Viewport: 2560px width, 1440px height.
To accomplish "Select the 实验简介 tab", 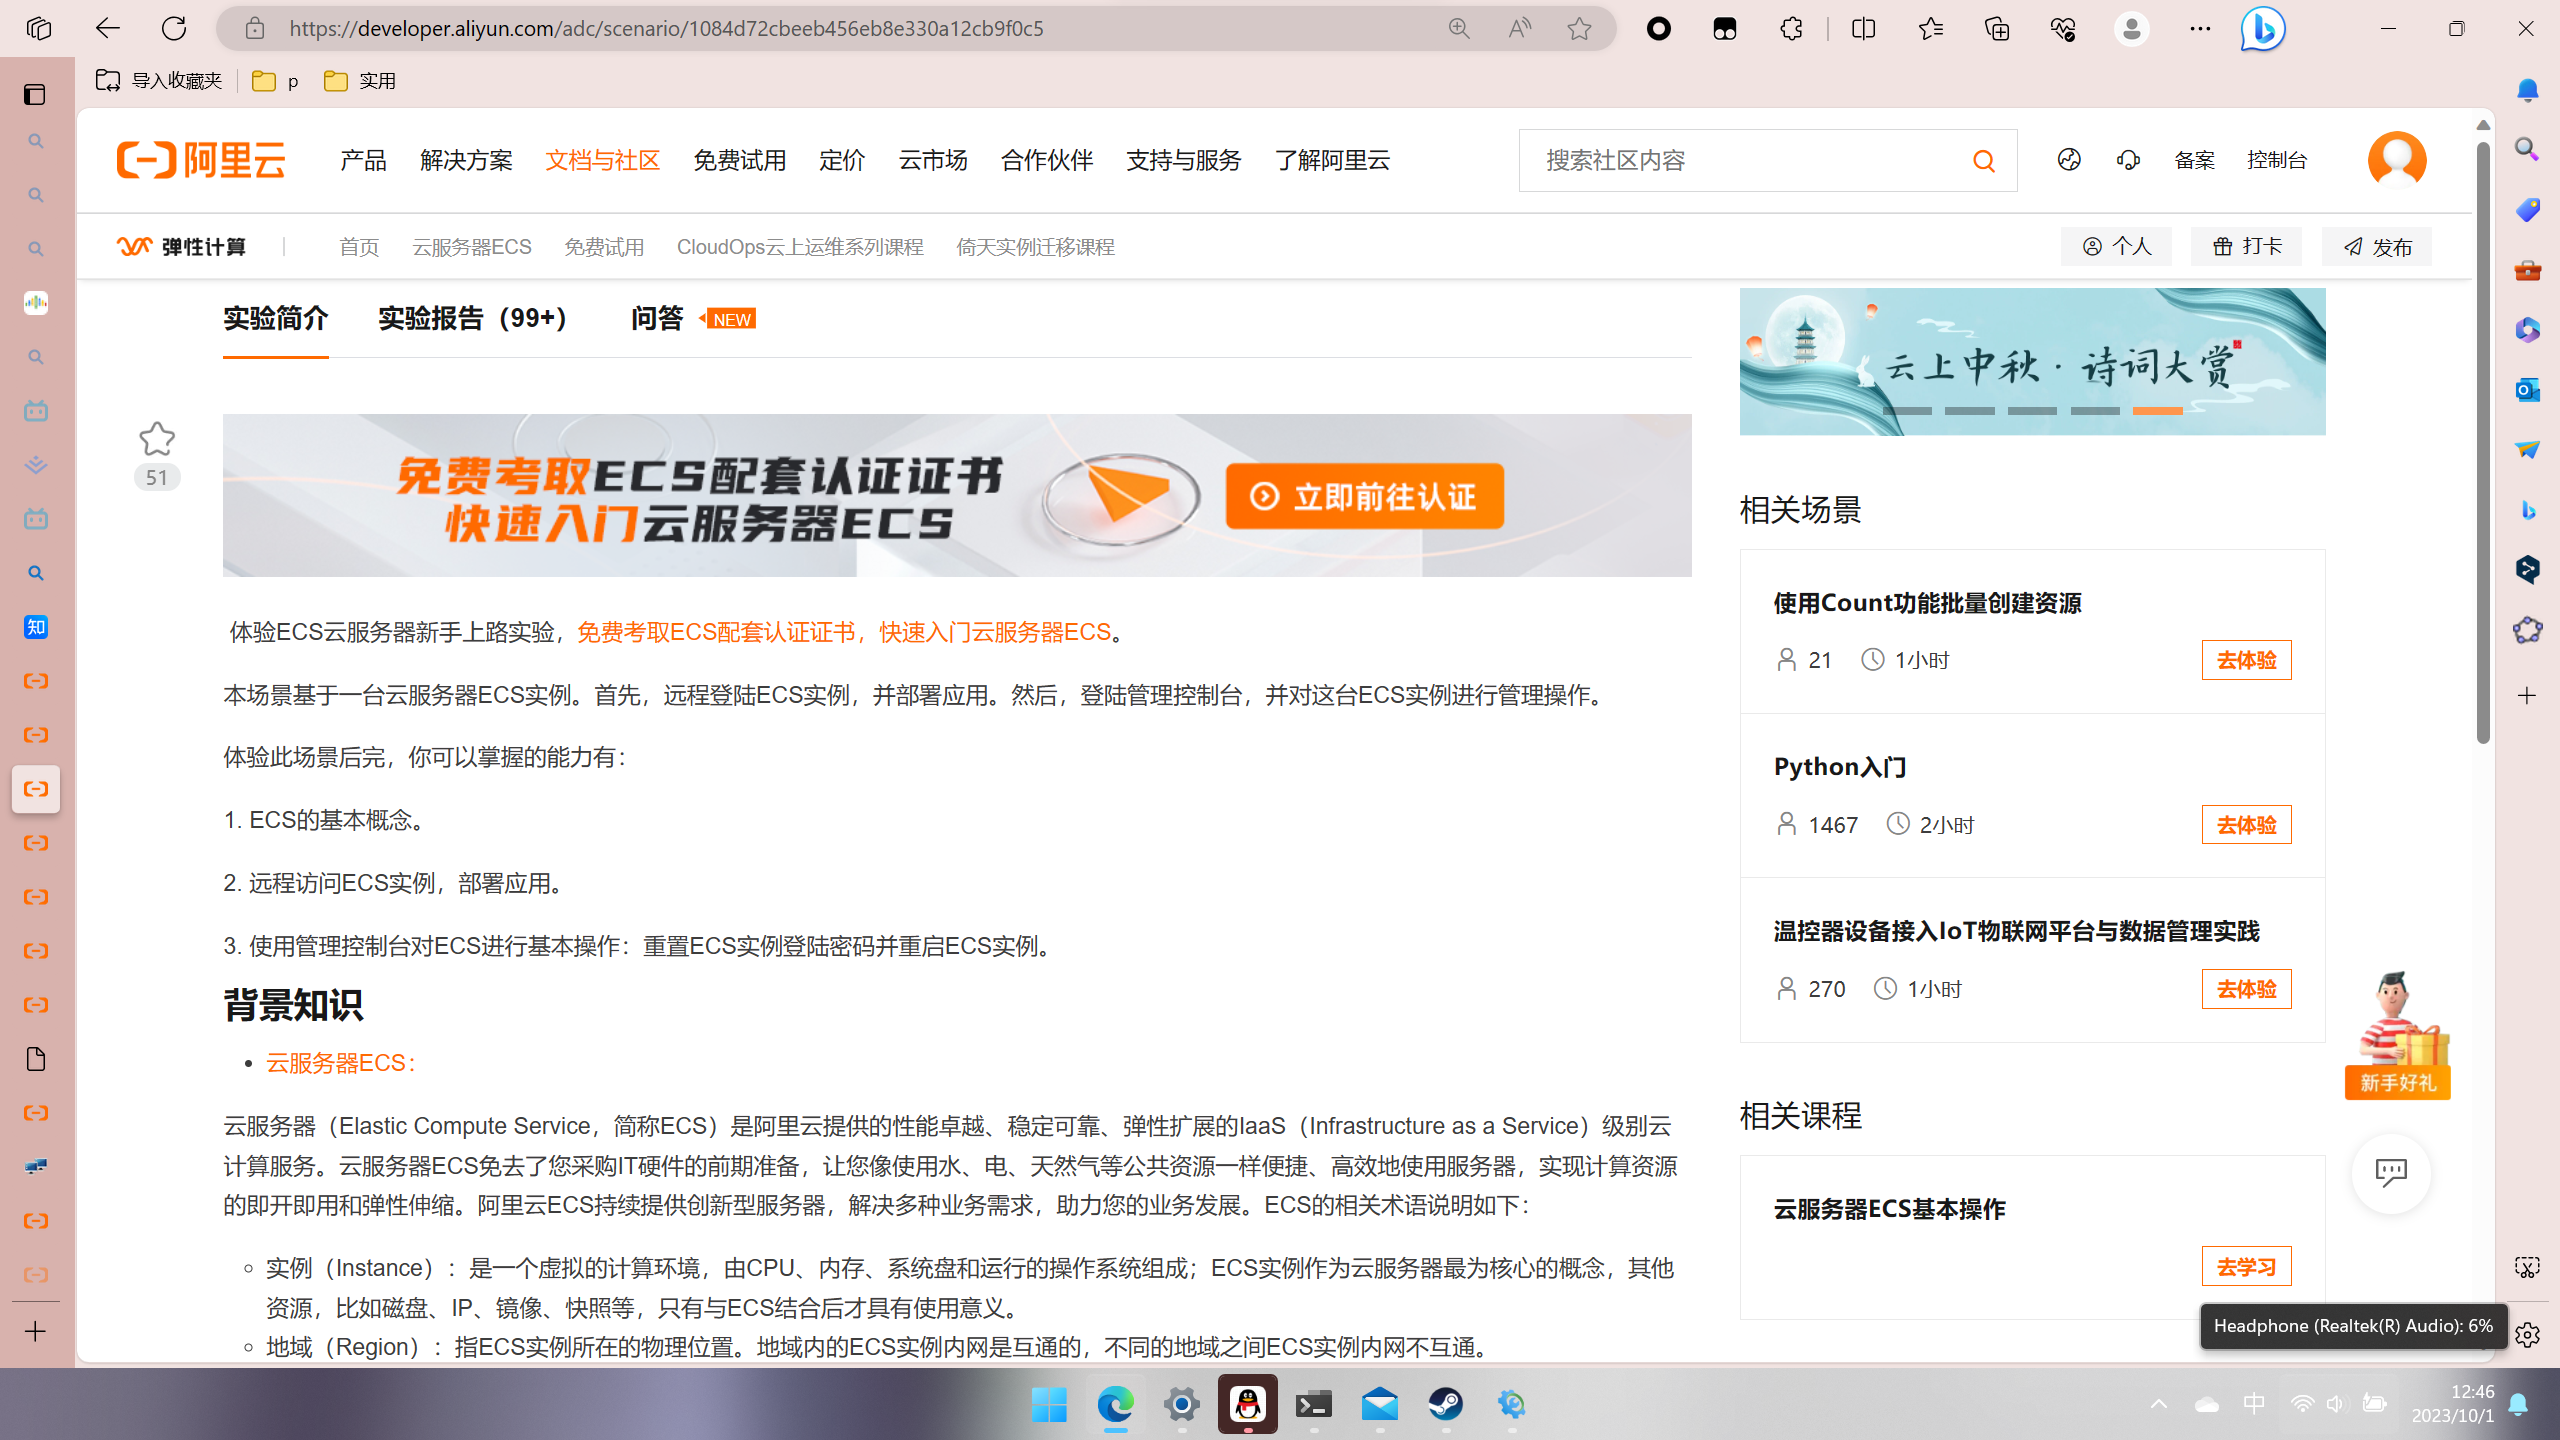I will [275, 318].
